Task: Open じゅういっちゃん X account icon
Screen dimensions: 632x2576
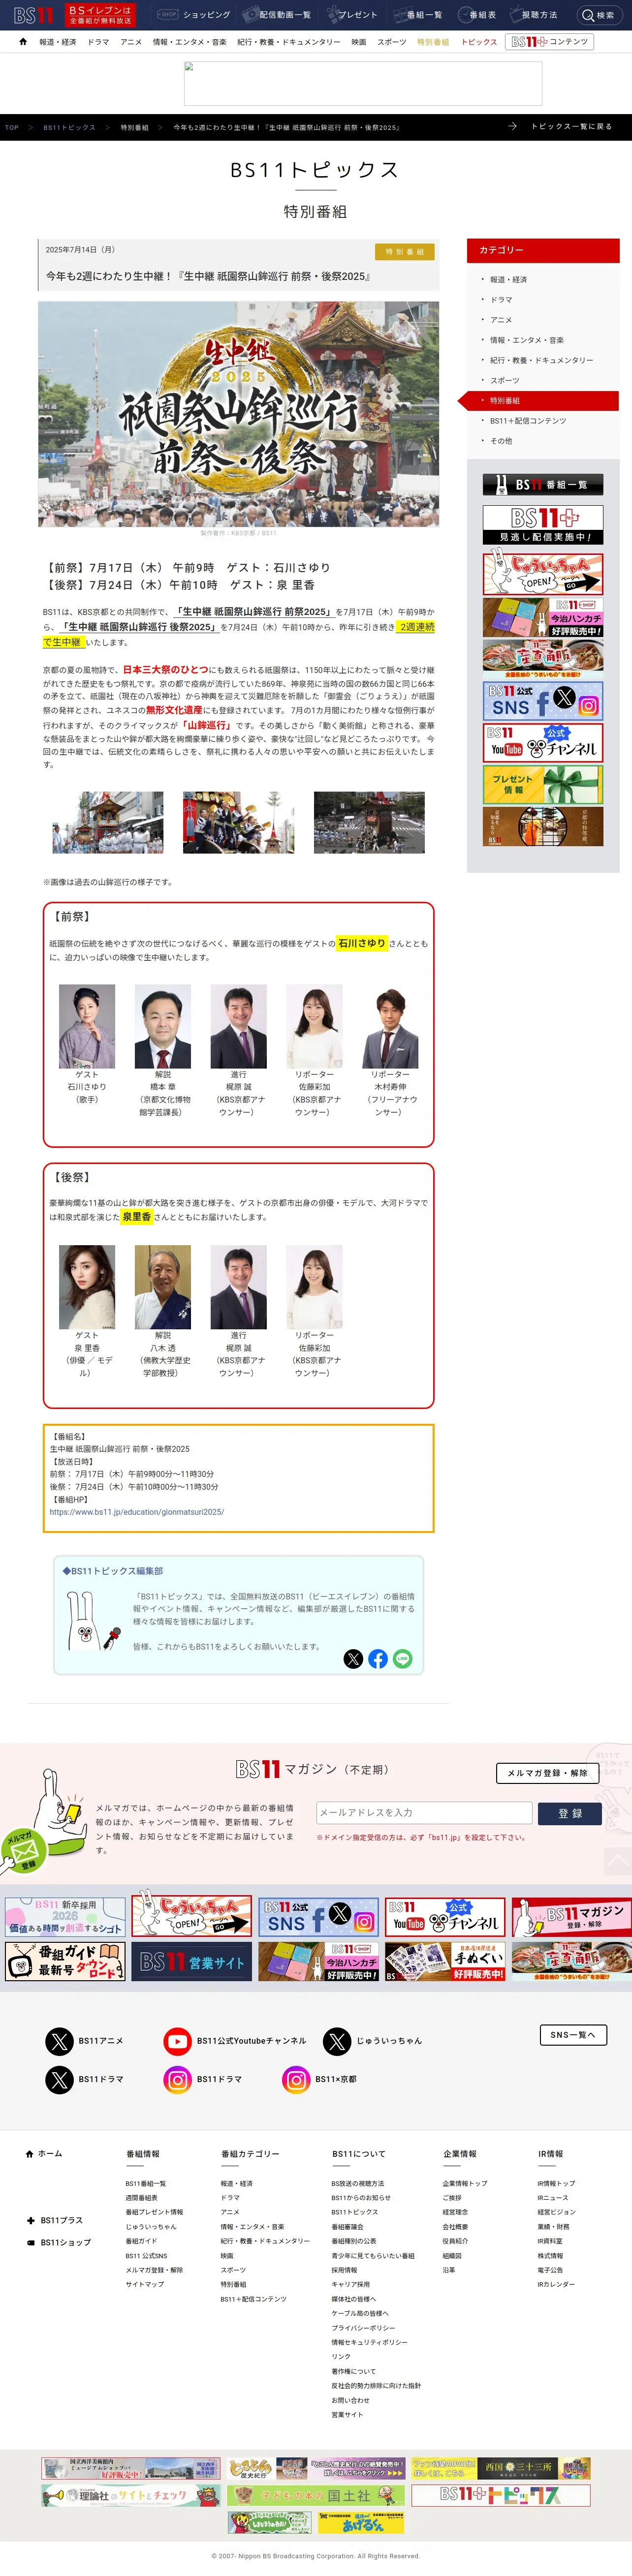Action: tap(338, 2041)
